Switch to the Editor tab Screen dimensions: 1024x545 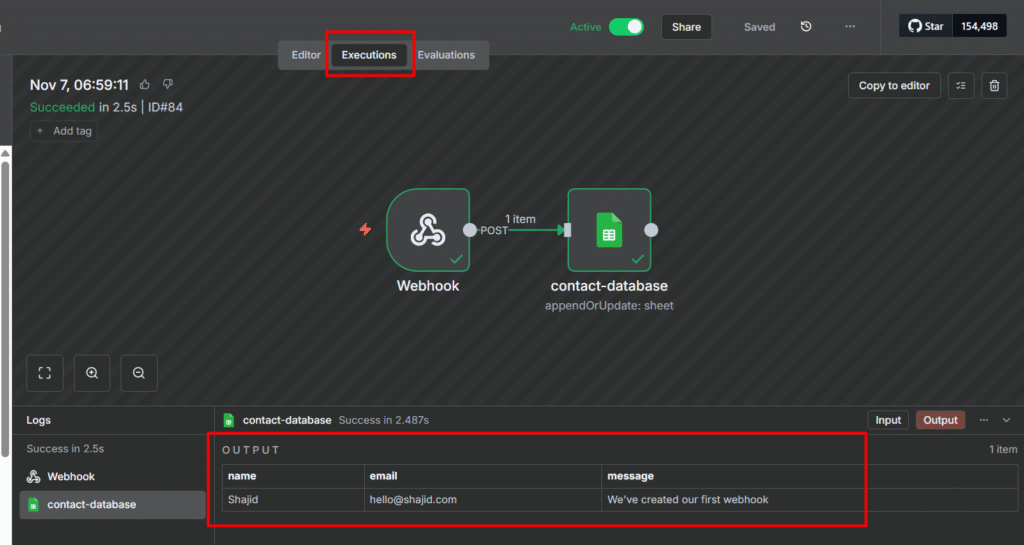(x=306, y=55)
